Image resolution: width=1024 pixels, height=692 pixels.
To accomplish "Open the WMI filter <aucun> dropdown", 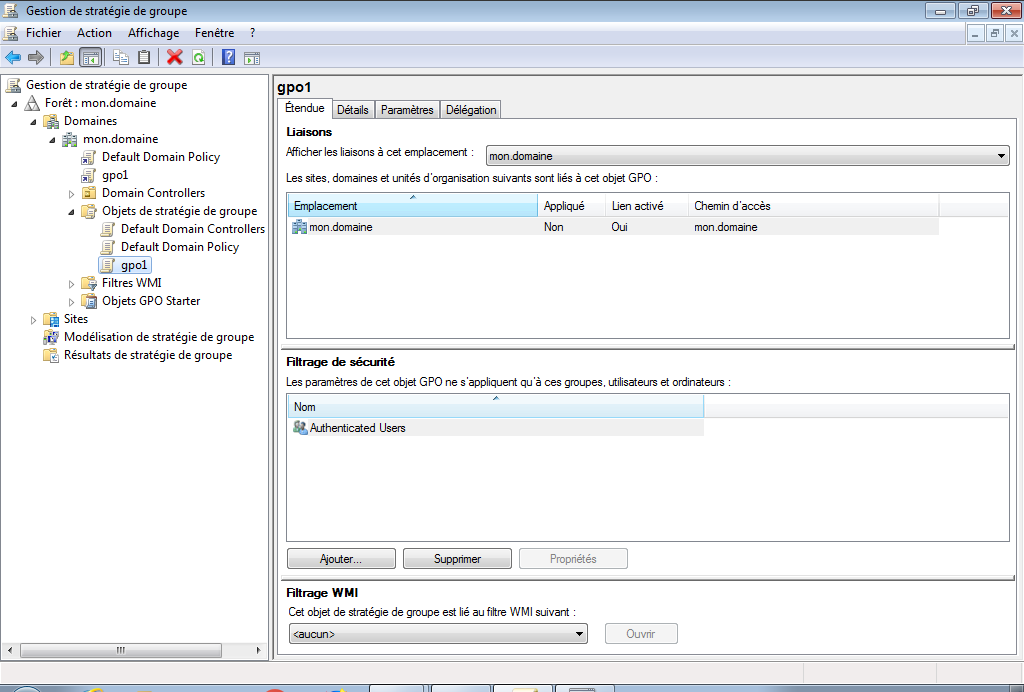I will (438, 634).
